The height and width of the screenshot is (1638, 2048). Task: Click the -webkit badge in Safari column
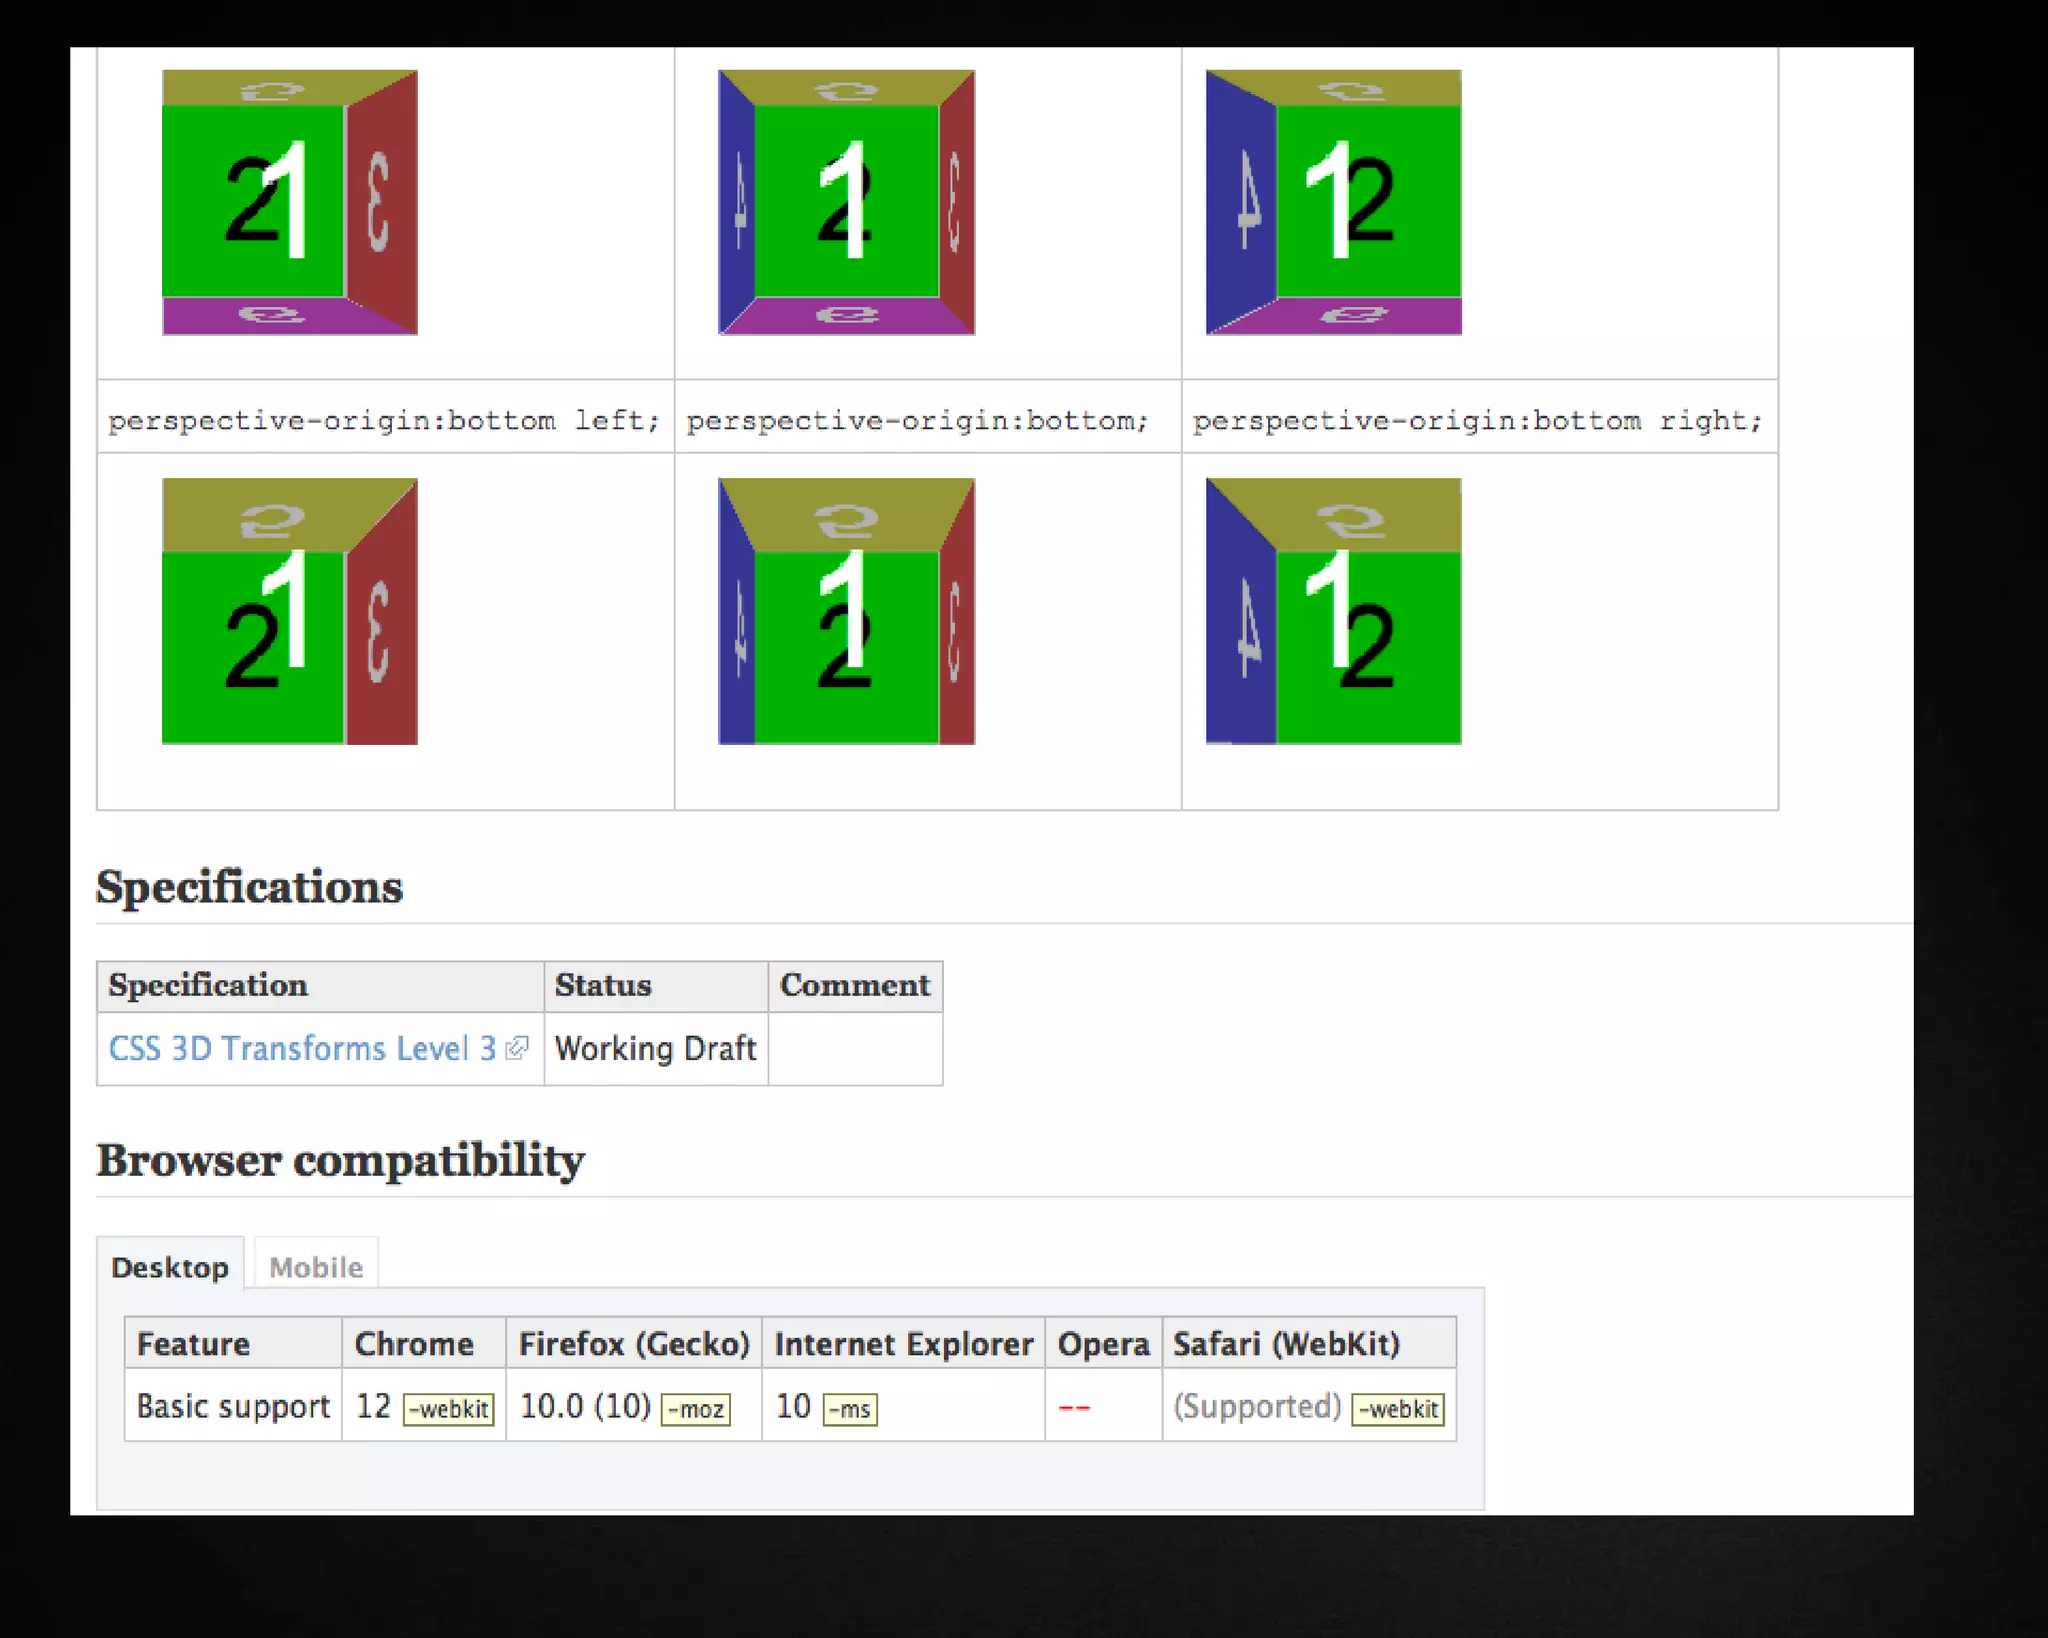(x=1398, y=1409)
